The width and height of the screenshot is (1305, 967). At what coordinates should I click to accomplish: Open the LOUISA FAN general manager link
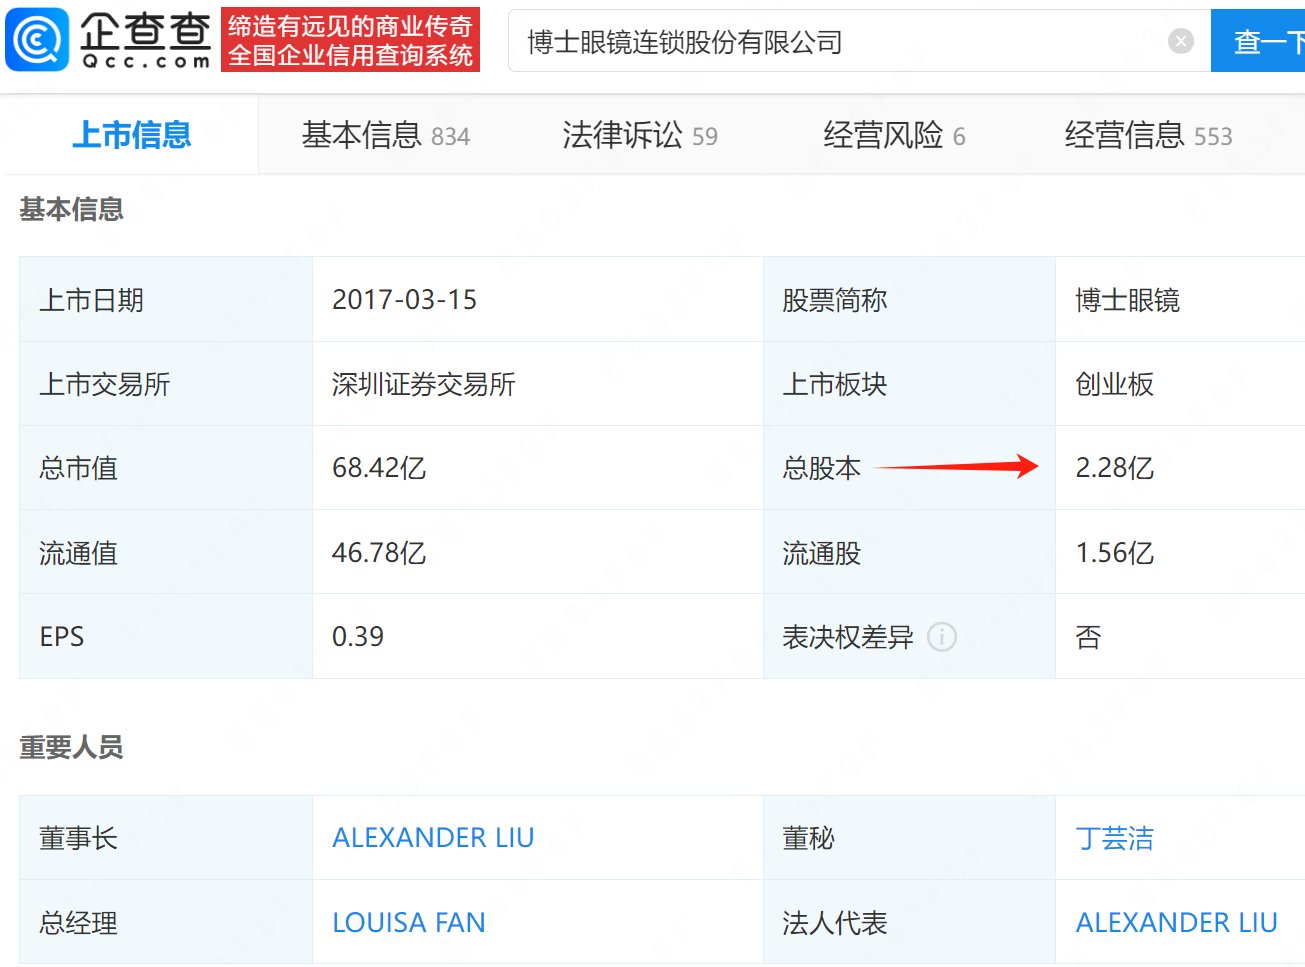pos(409,923)
